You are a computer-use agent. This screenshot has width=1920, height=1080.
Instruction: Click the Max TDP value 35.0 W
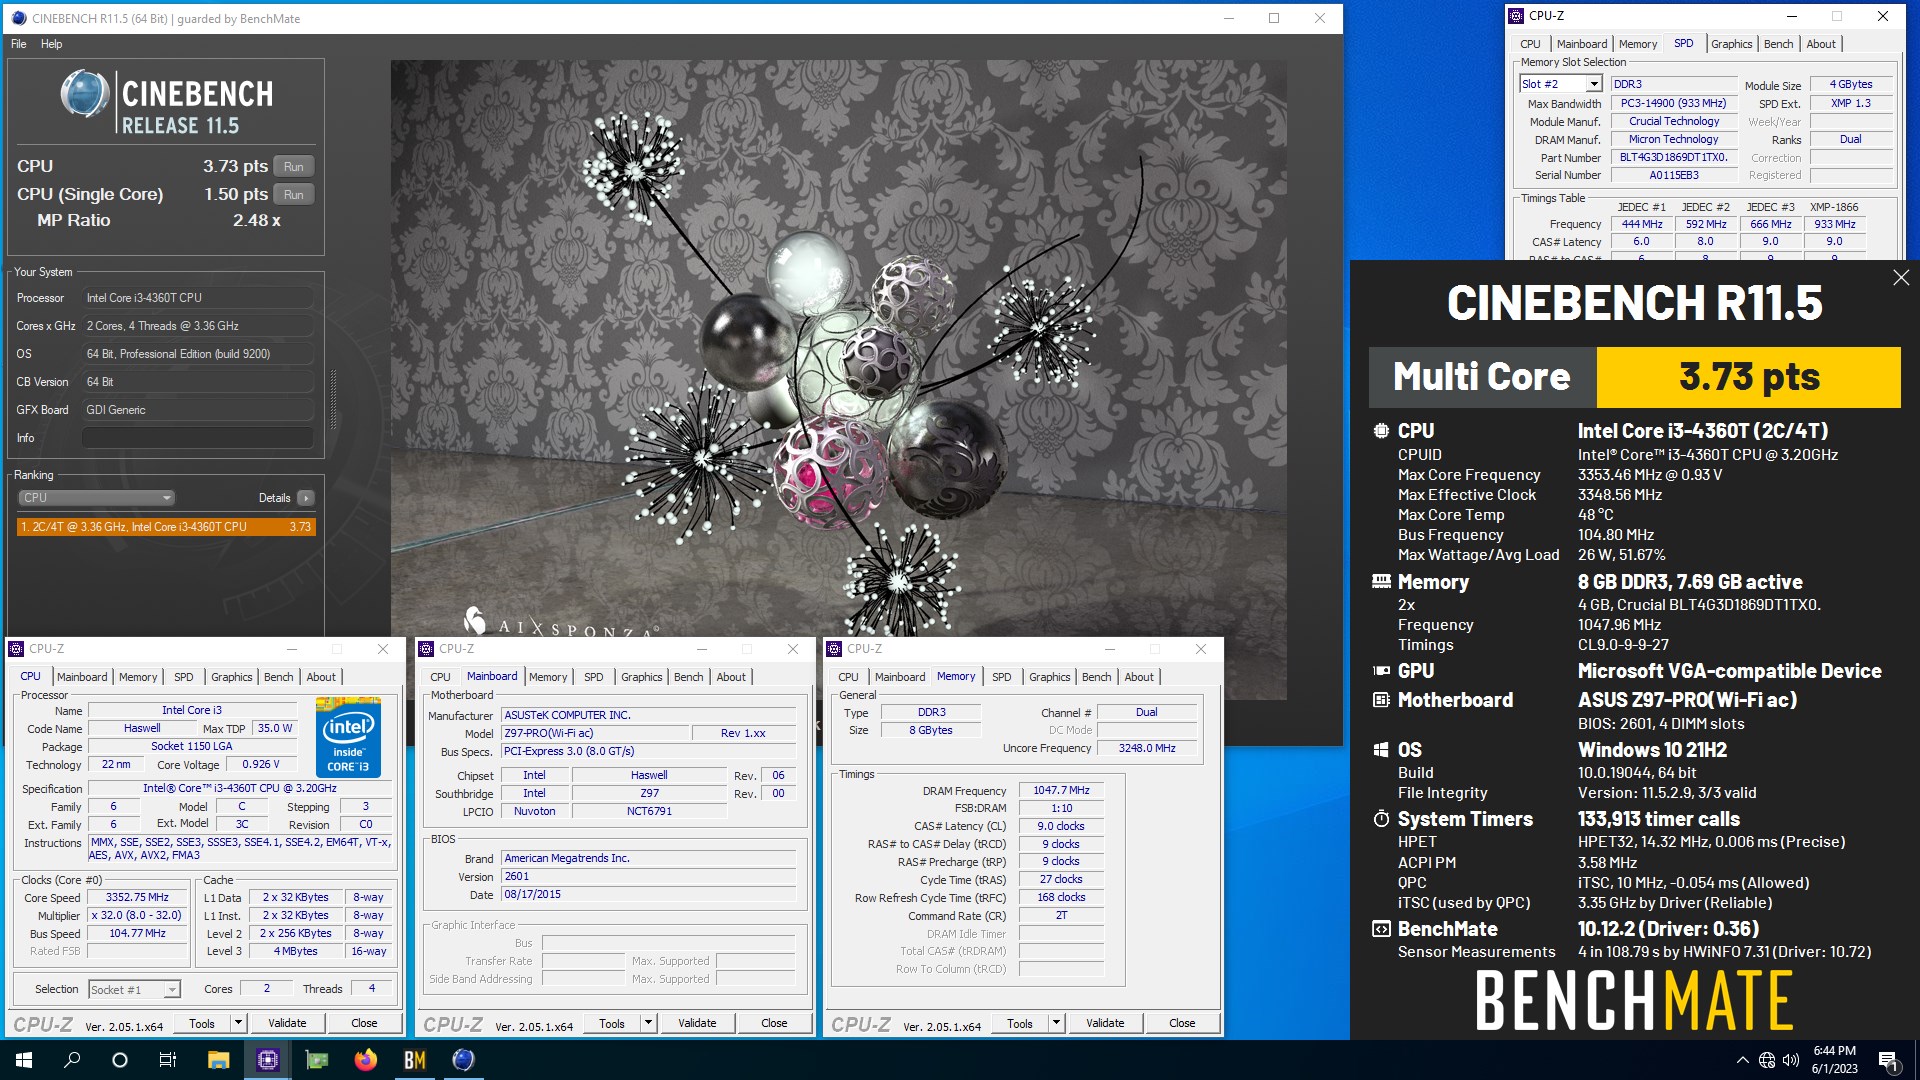[274, 729]
